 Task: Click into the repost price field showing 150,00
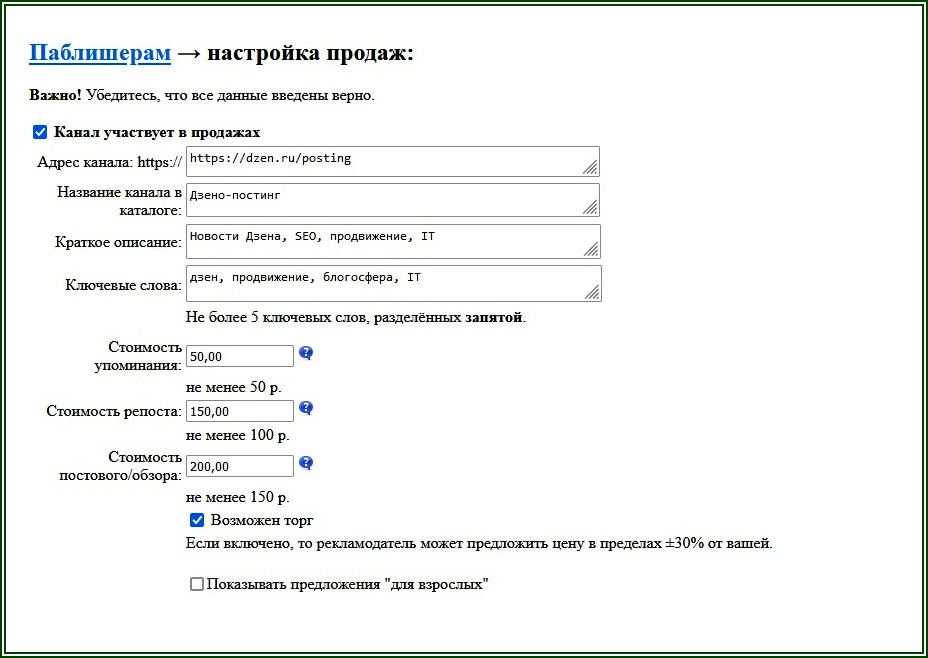point(238,410)
